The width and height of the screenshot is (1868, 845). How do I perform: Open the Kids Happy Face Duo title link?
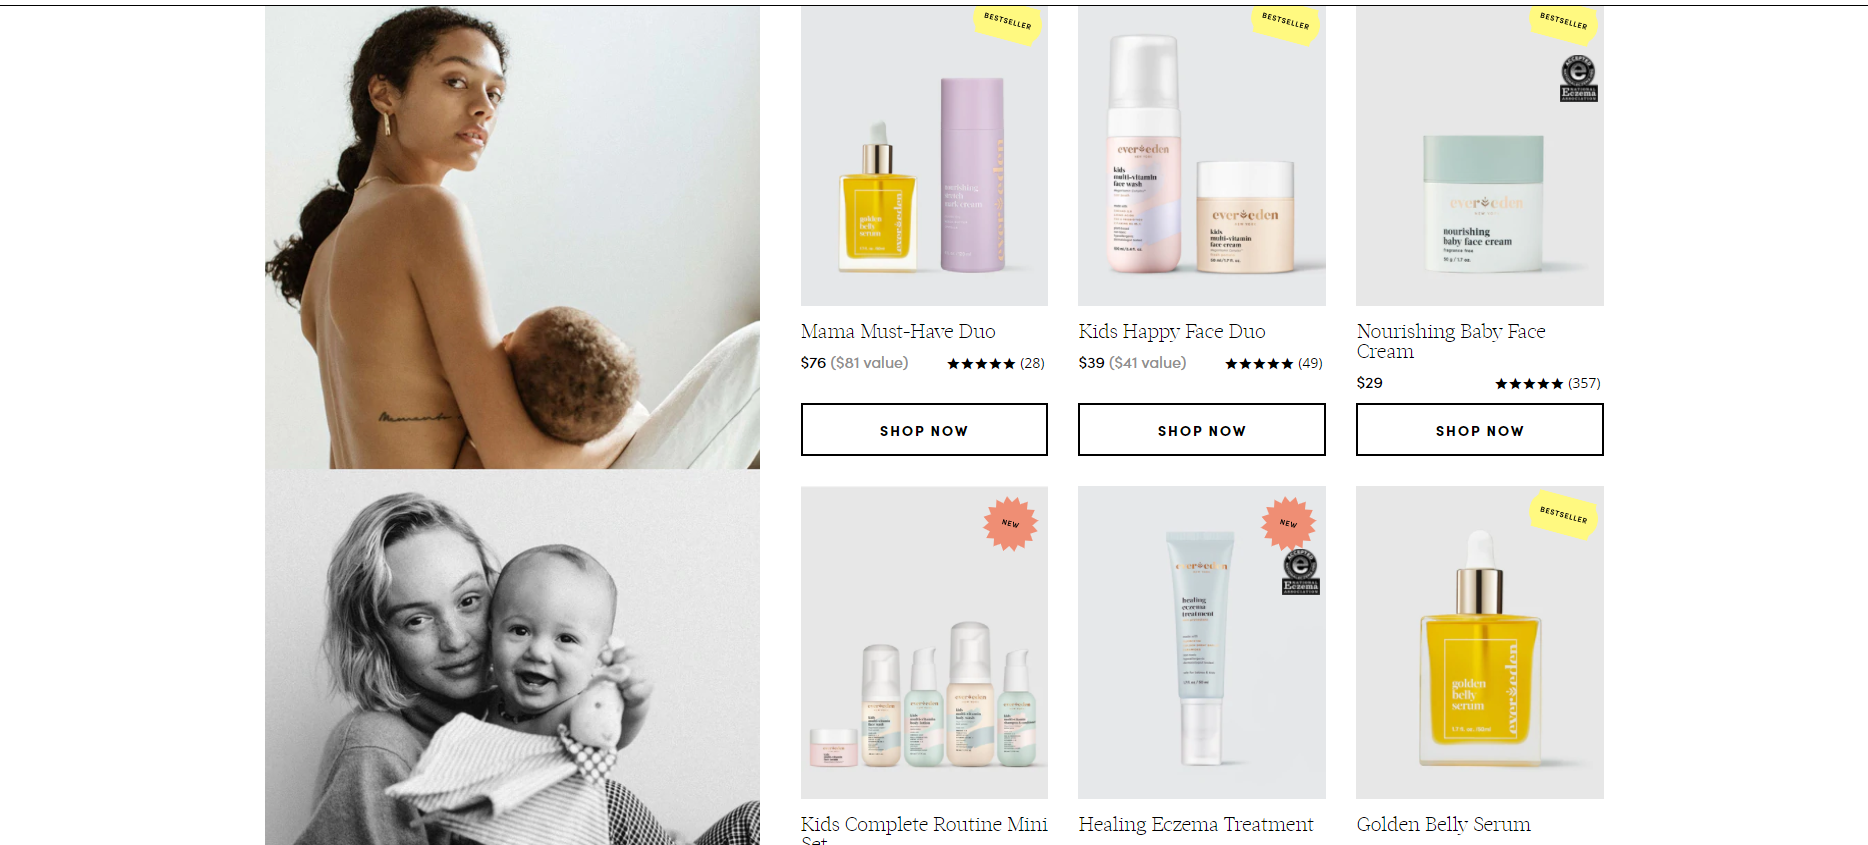tap(1172, 331)
